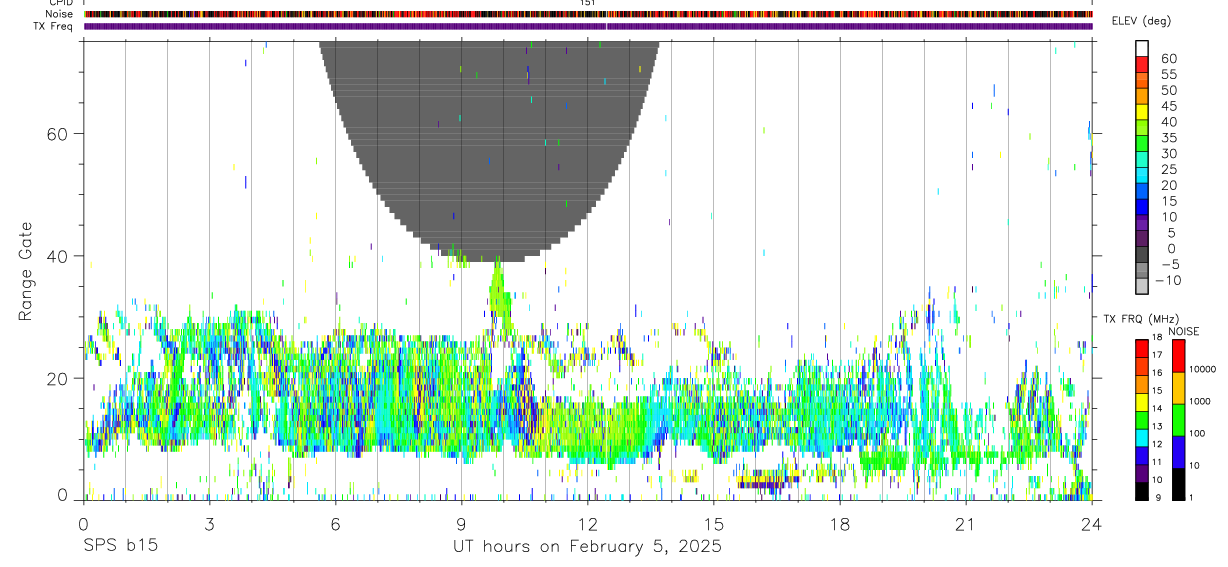
Task: Pick the orange segment of NOISE colorbar
Action: pos(1178,388)
